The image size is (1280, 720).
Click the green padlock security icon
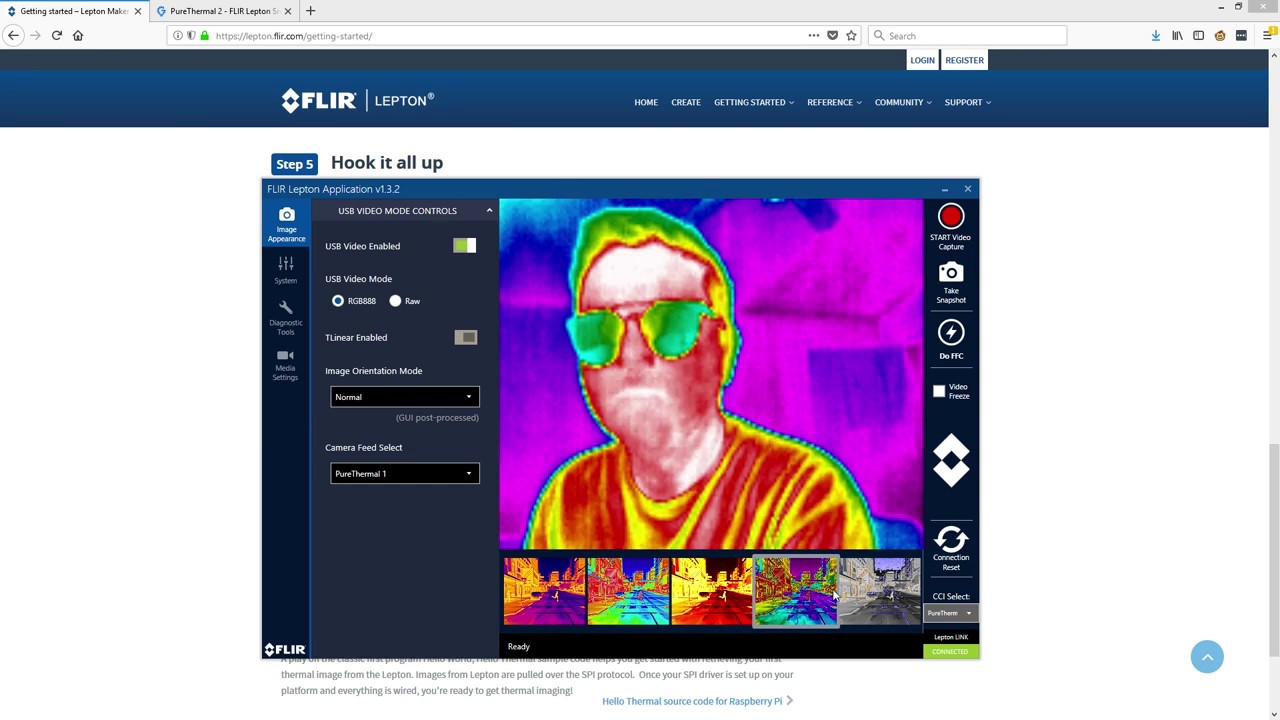tap(205, 35)
